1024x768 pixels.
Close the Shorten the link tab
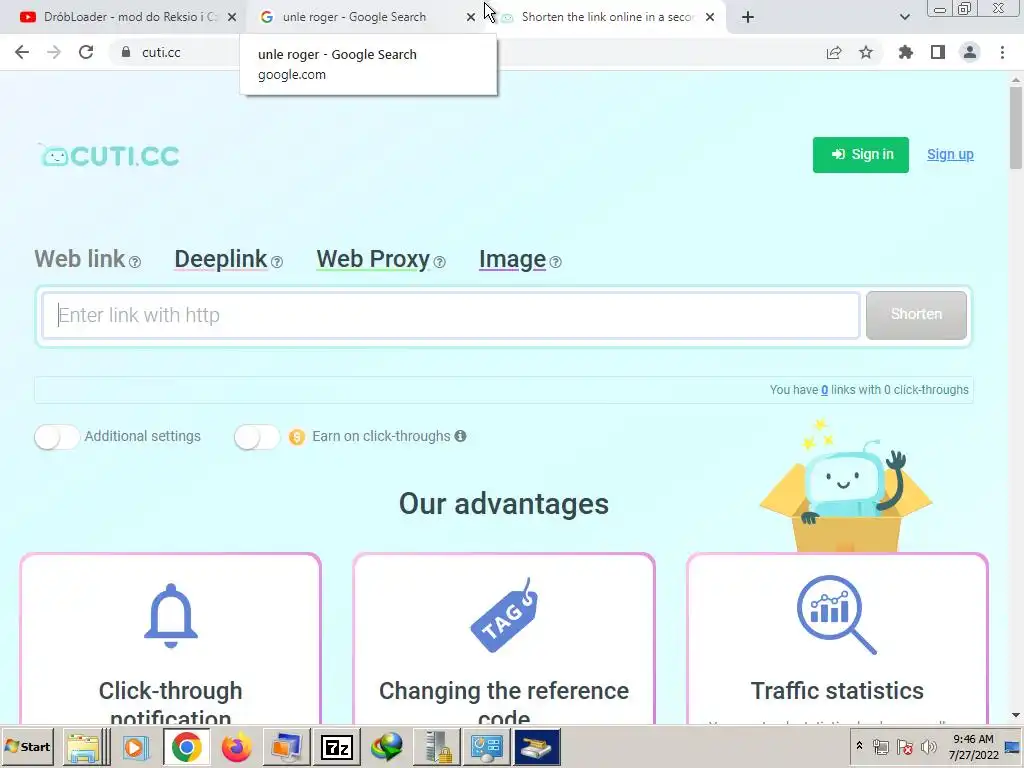[710, 17]
